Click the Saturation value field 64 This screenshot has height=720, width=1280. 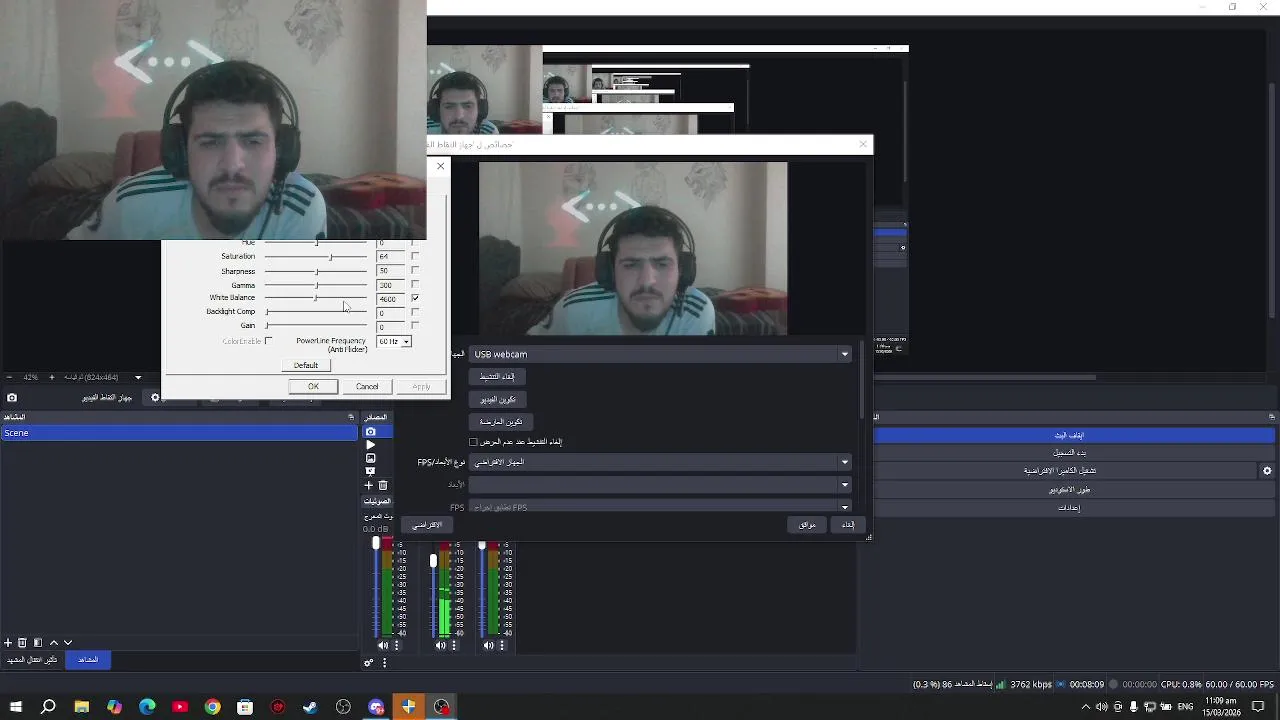point(391,256)
